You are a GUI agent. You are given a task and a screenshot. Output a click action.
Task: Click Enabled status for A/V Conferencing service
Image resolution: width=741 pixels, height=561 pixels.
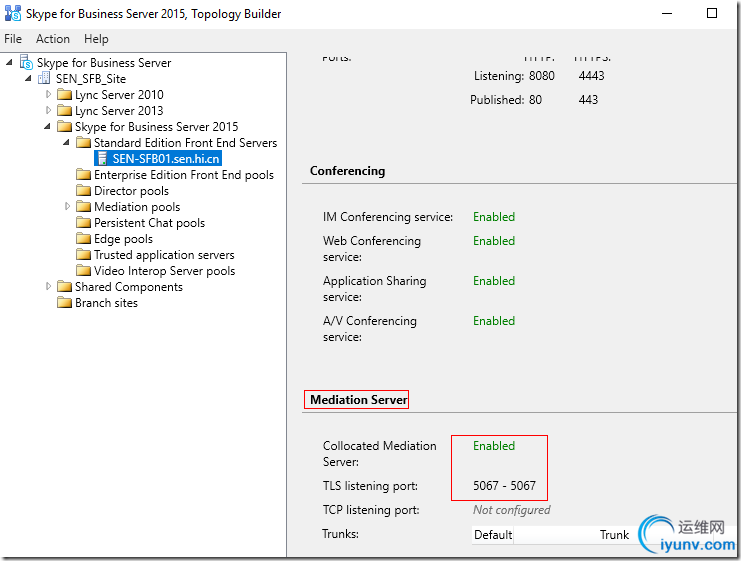tap(494, 320)
